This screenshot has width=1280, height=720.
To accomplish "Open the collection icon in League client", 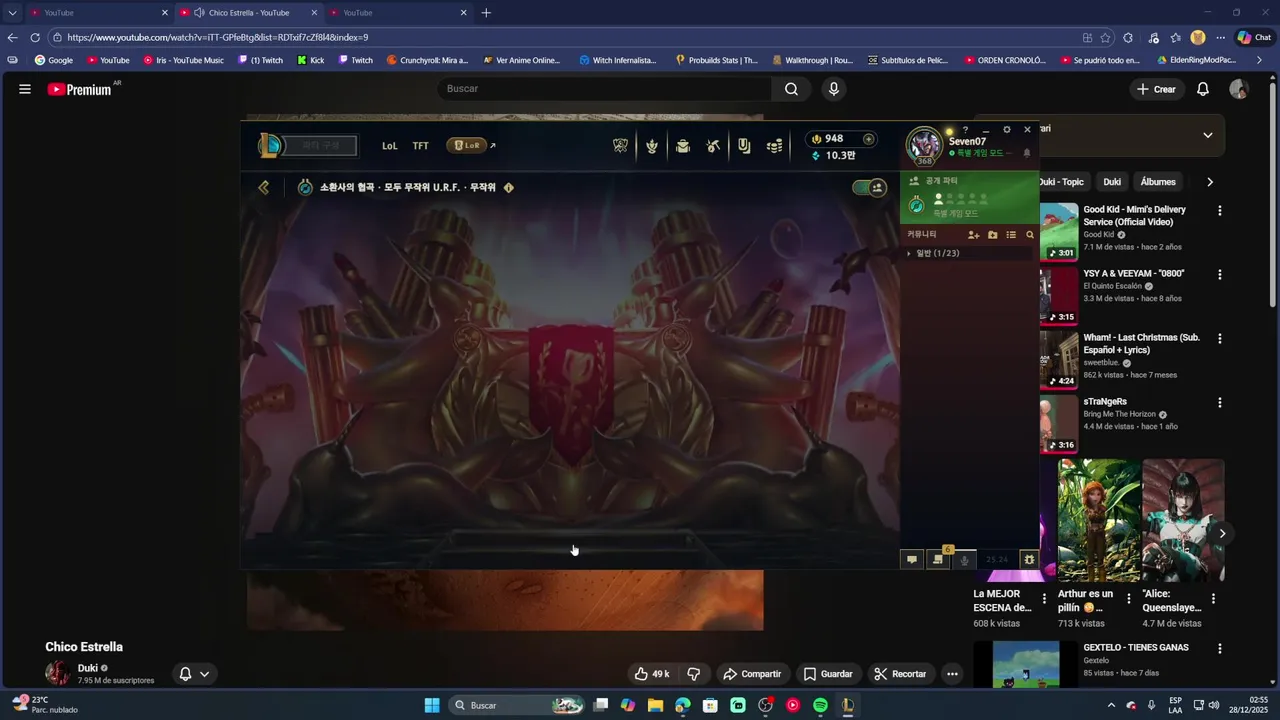I will click(683, 146).
